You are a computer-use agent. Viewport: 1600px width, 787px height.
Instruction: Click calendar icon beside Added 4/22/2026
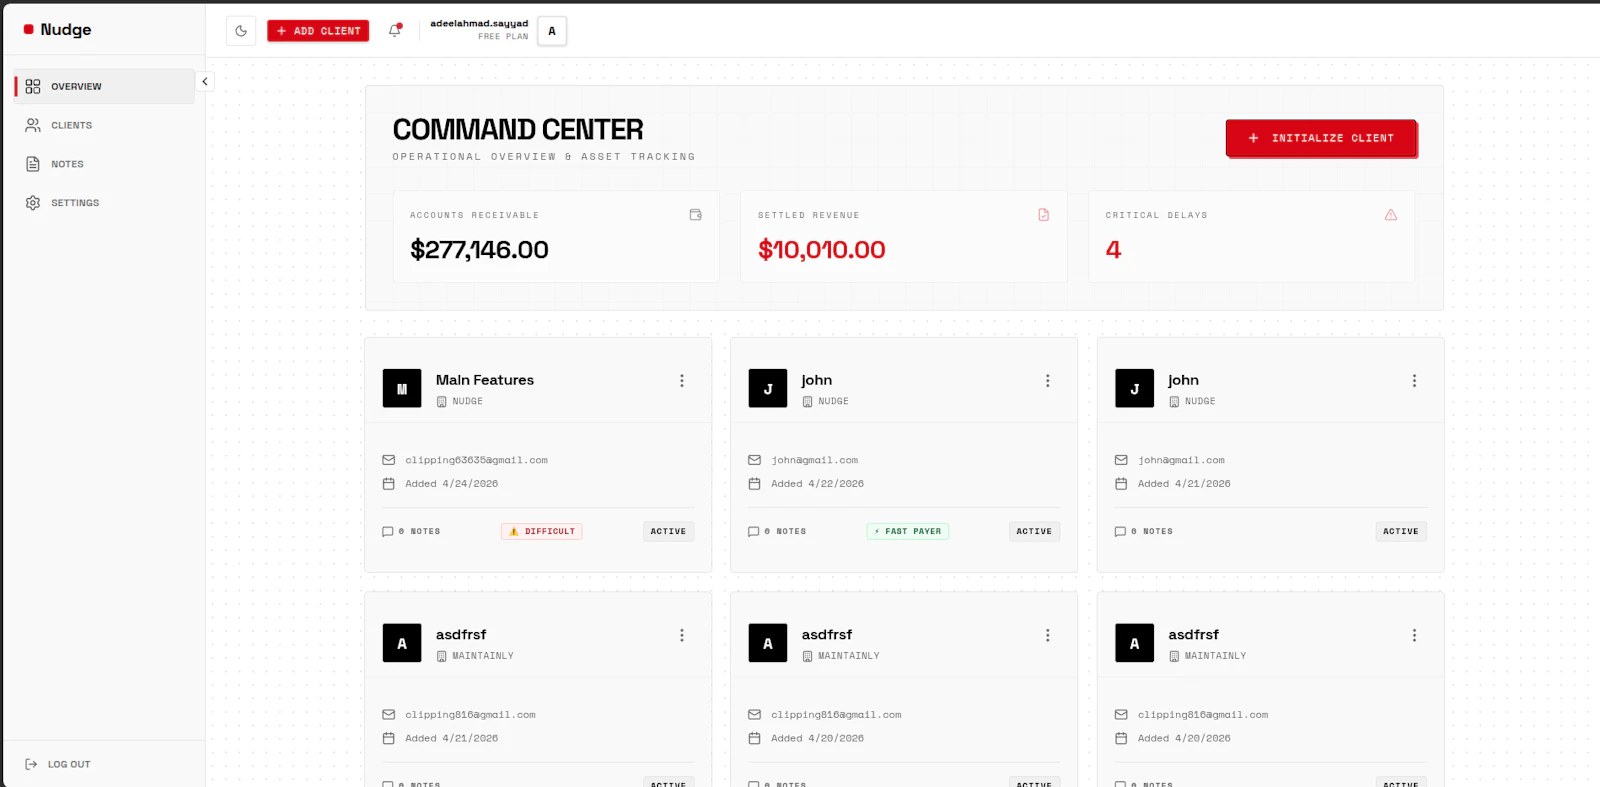coord(755,484)
